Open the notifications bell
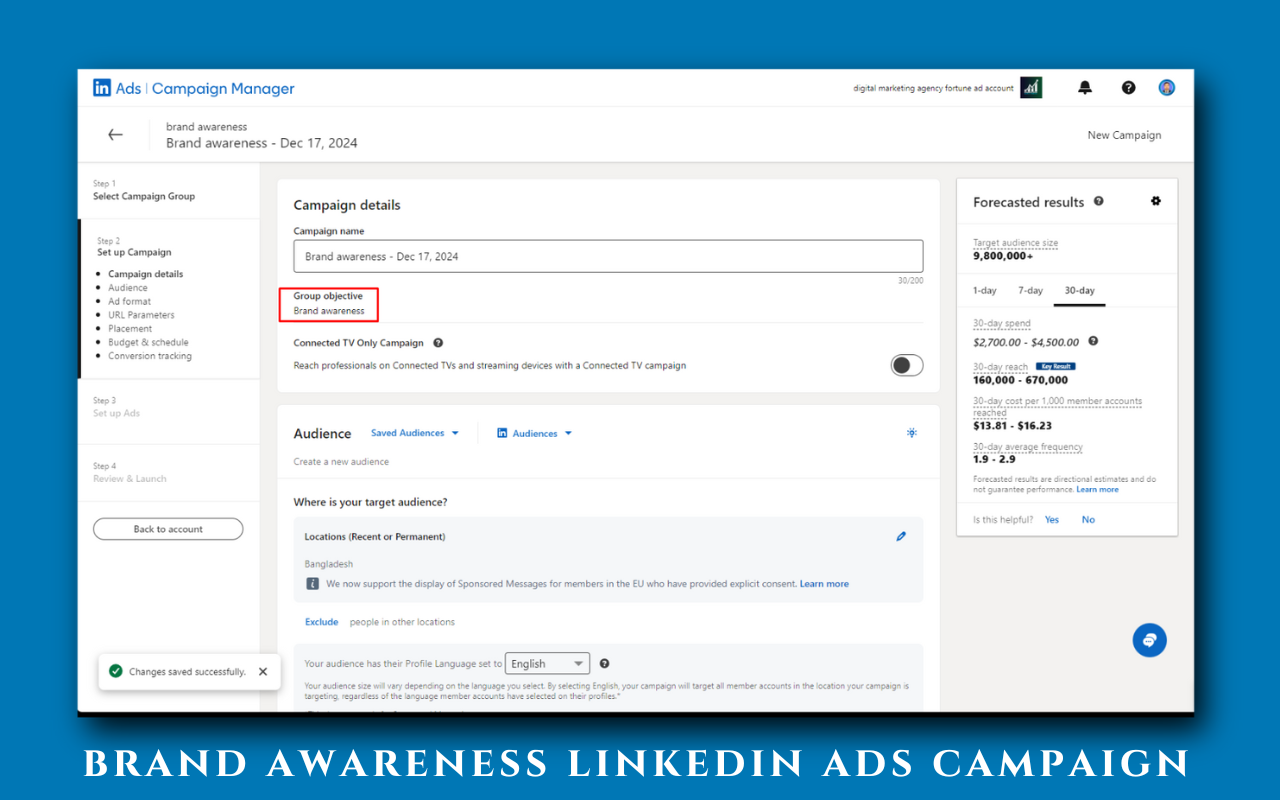The image size is (1280, 800). tap(1085, 88)
